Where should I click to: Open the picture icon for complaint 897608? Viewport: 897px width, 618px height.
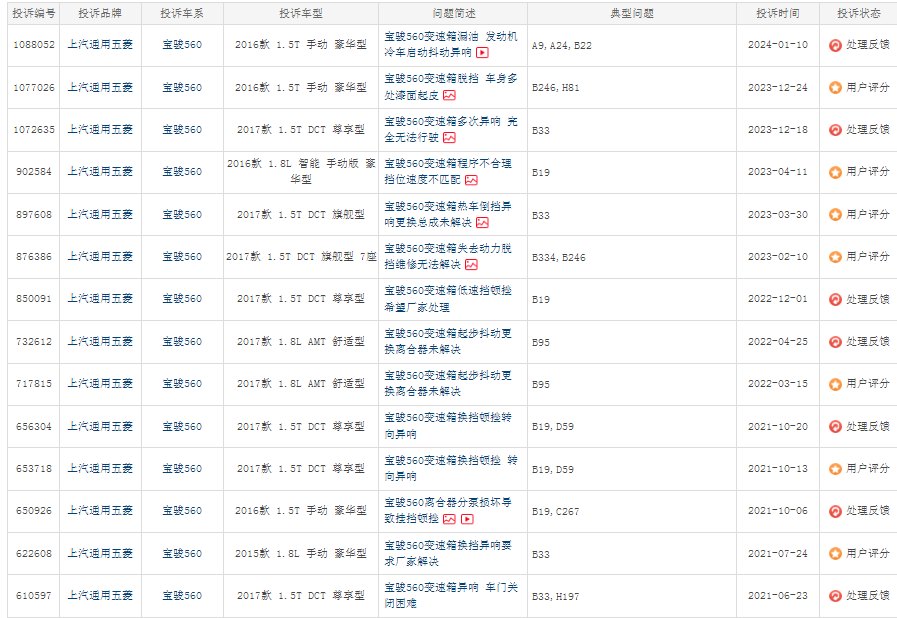pyautogui.click(x=482, y=223)
